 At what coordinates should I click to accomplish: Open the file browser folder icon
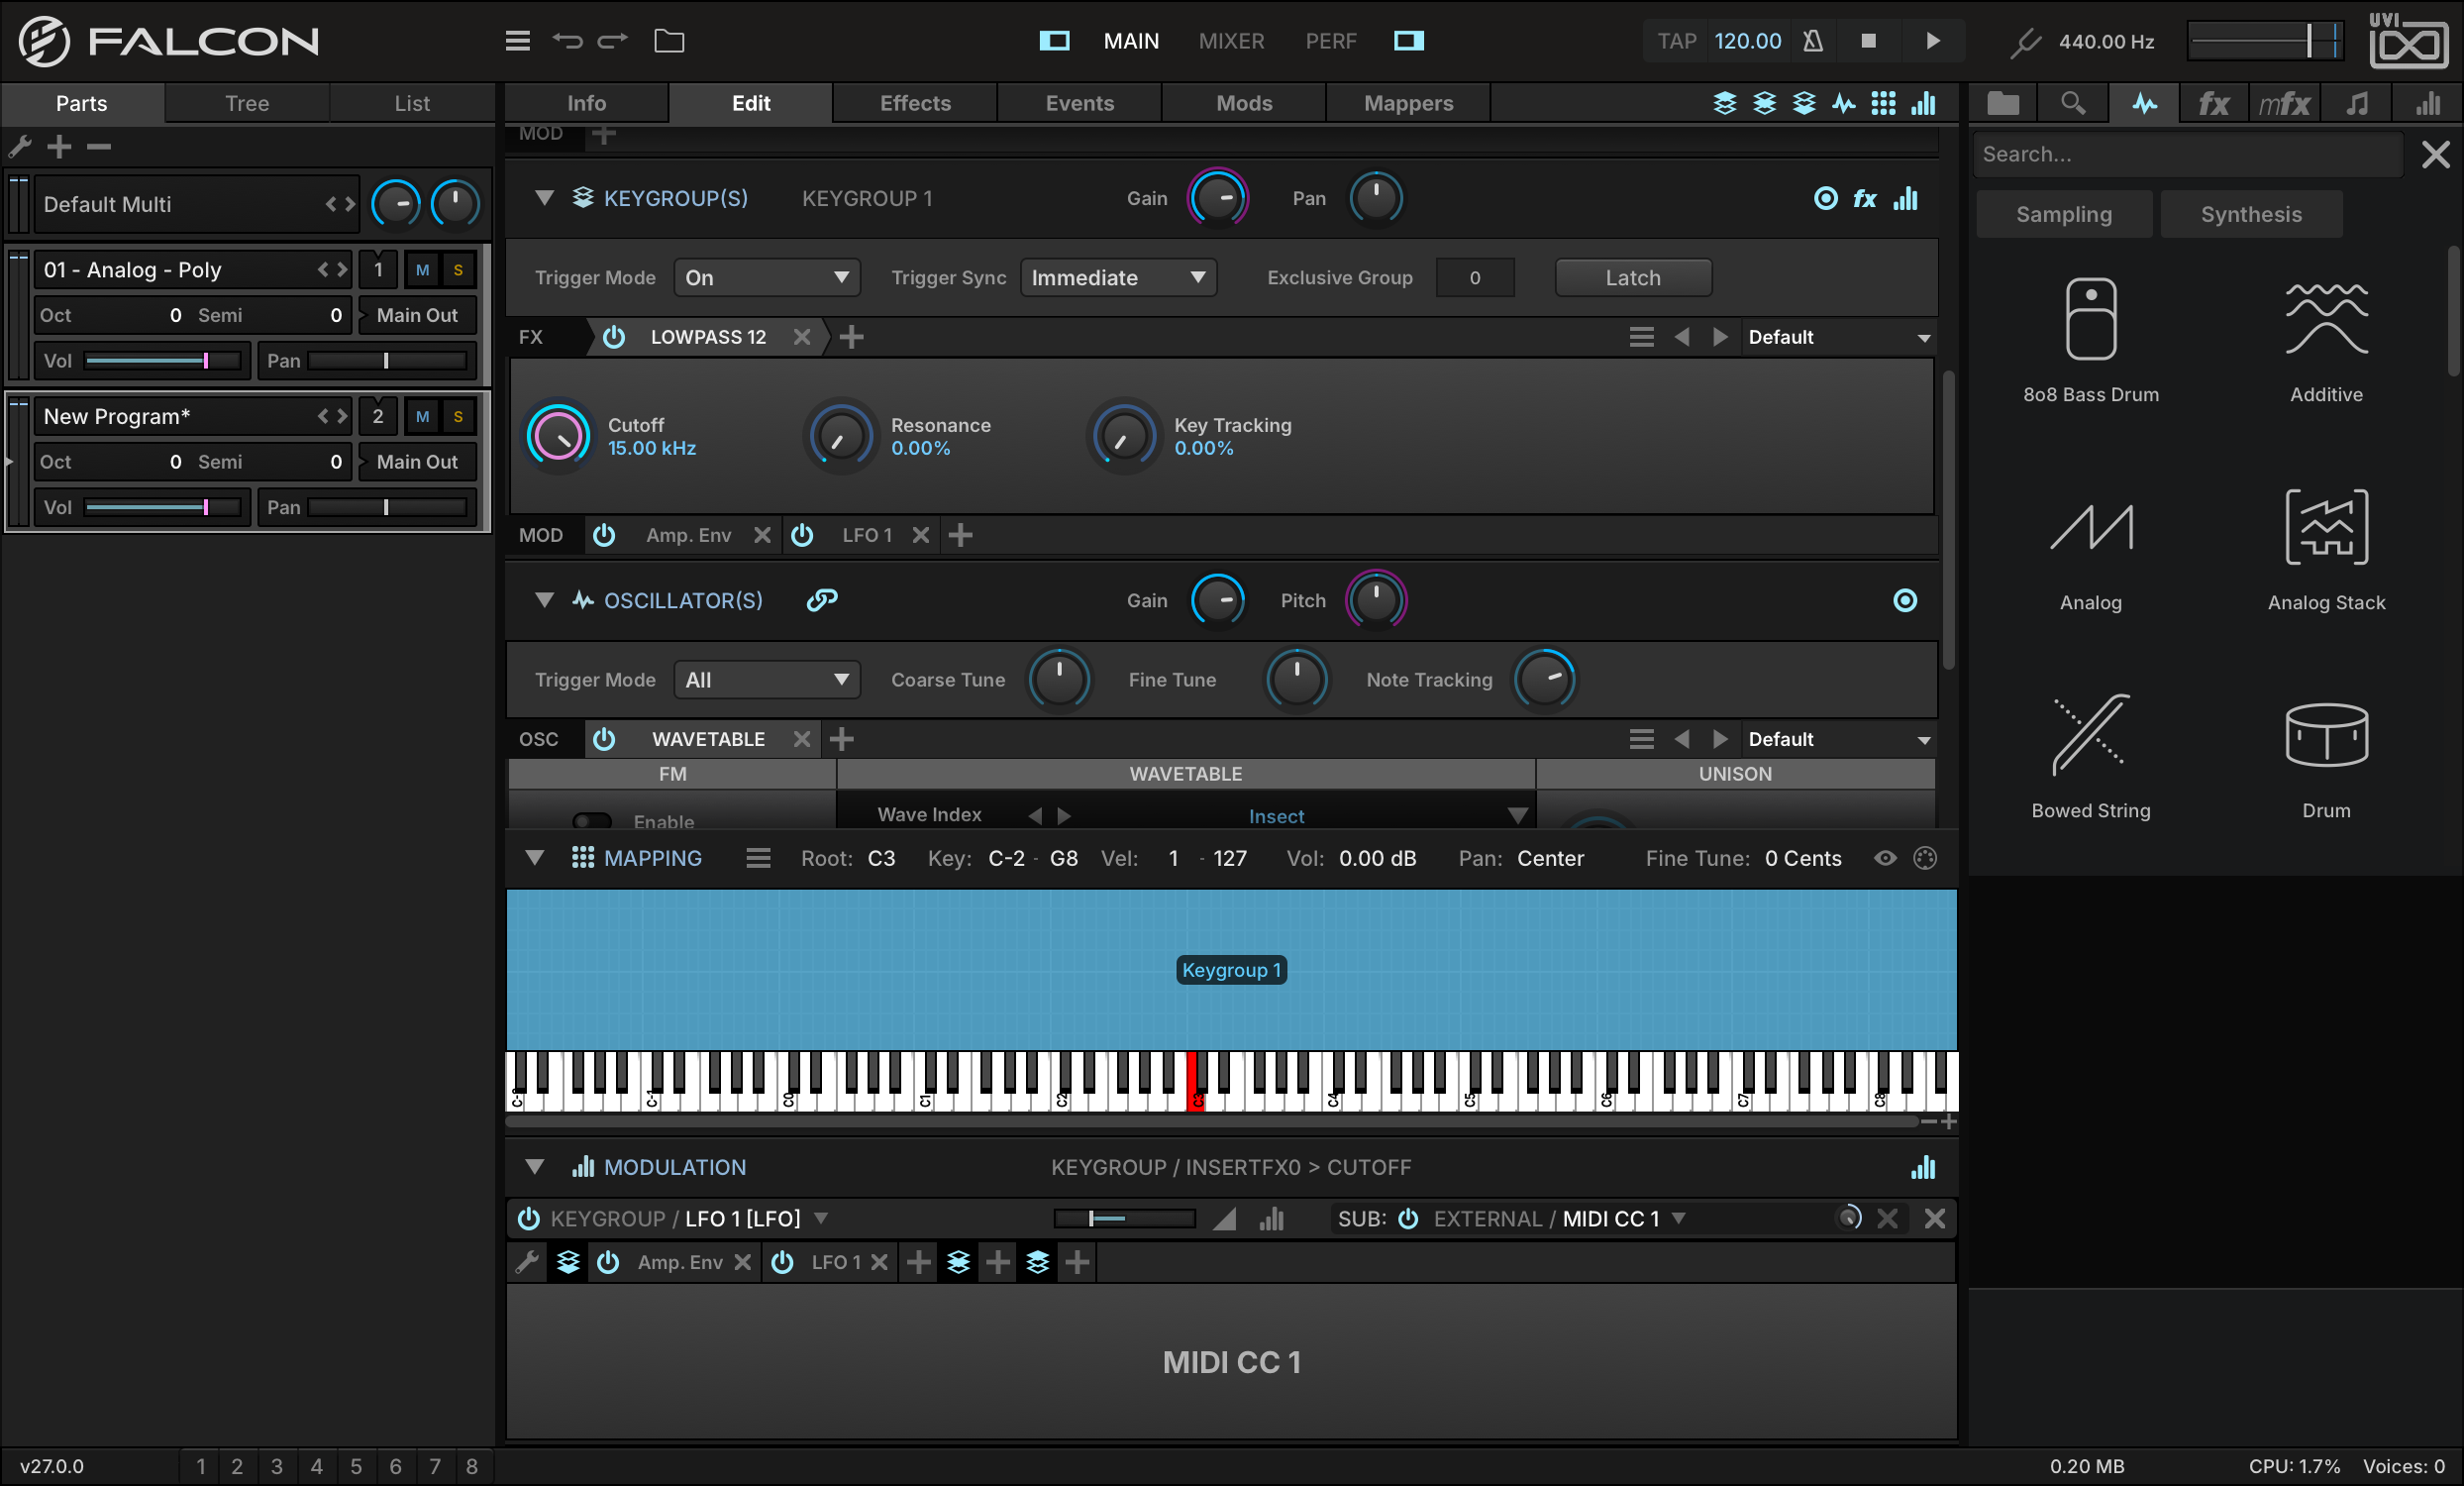click(x=669, y=41)
